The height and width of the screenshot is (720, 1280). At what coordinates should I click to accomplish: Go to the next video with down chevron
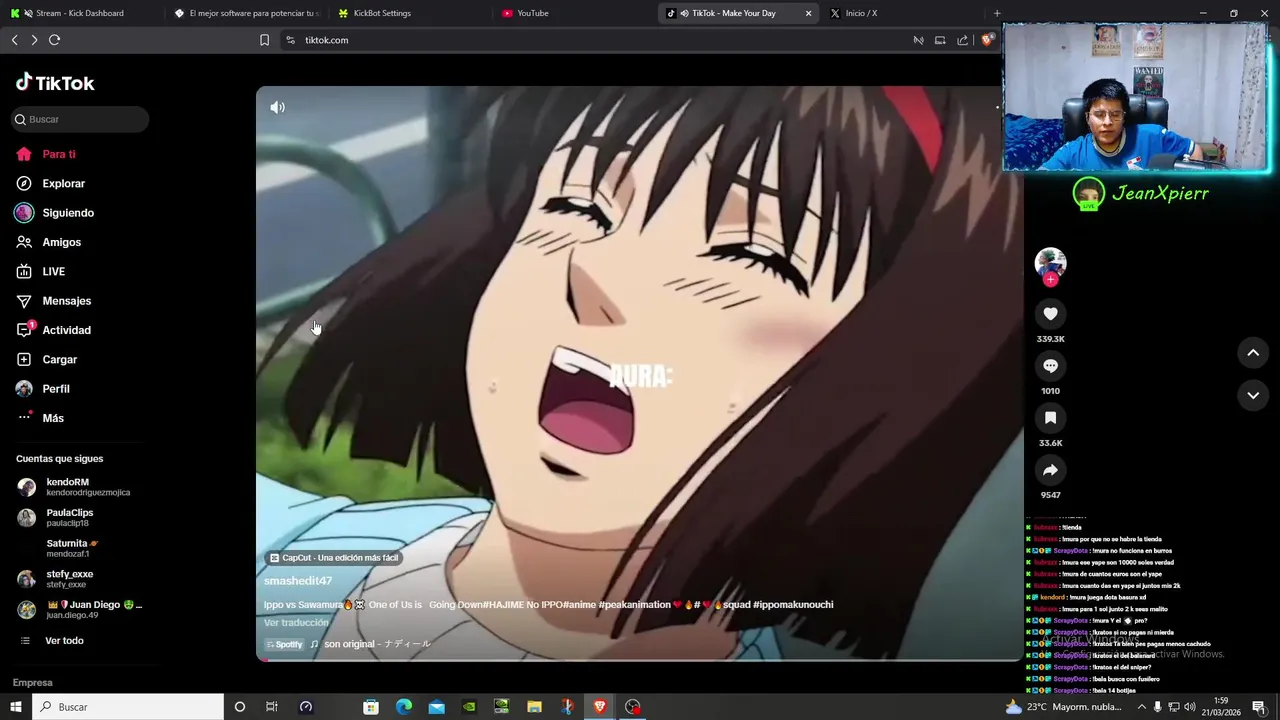pyautogui.click(x=1253, y=395)
